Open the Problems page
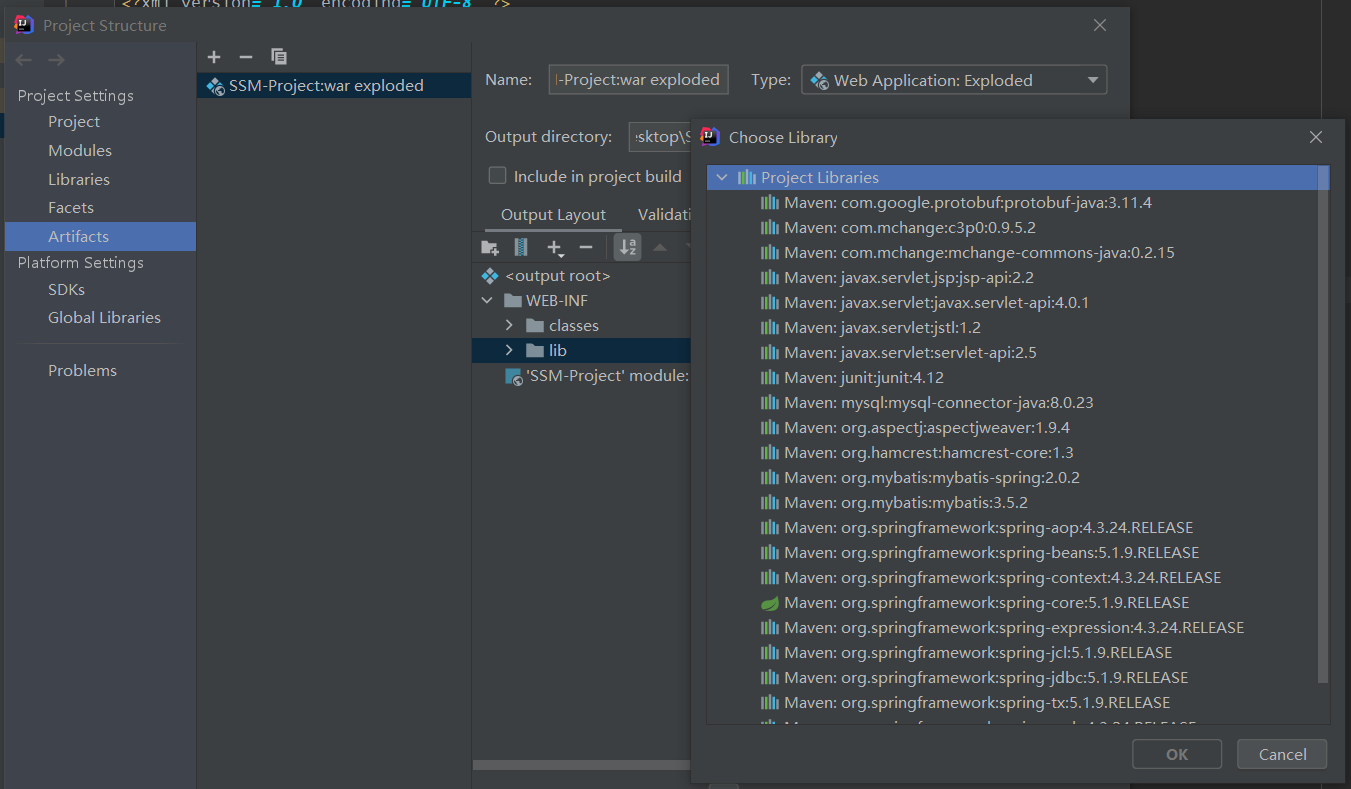This screenshot has height=789, width=1351. pos(82,371)
